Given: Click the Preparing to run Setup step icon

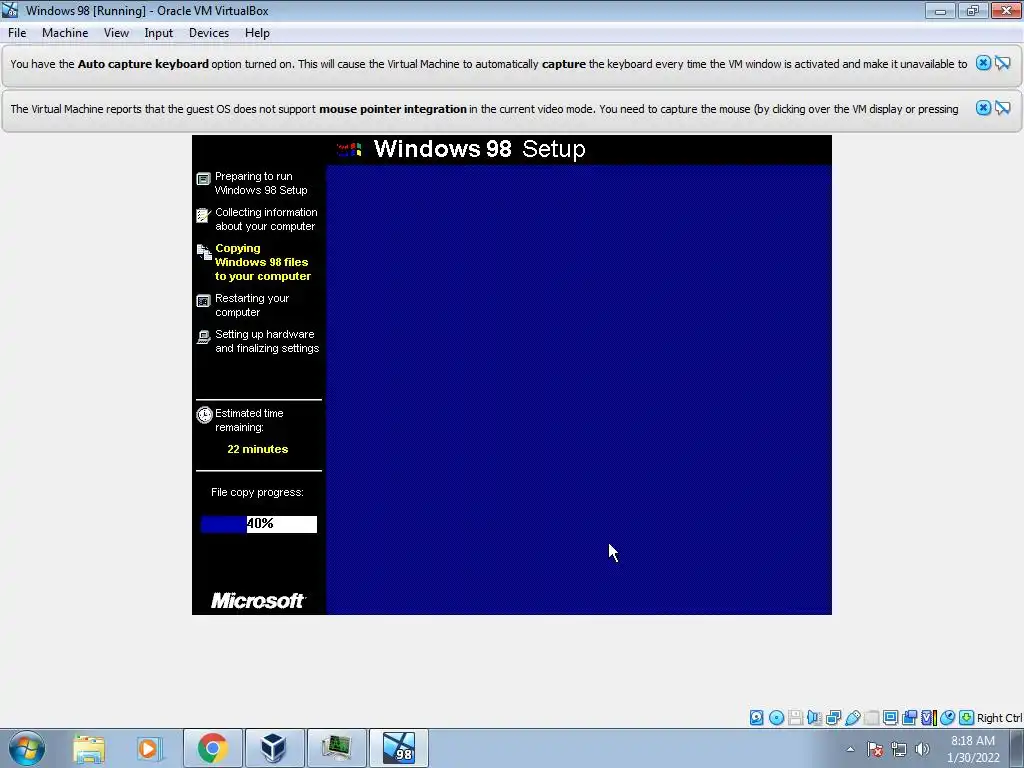Looking at the screenshot, I should [203, 178].
